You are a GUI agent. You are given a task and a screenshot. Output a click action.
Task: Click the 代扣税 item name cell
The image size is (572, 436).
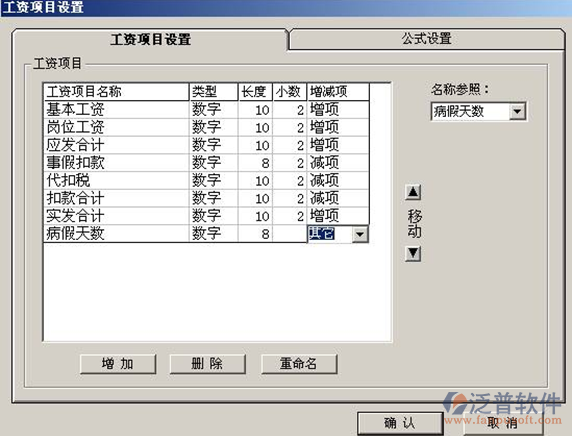[x=117, y=181]
